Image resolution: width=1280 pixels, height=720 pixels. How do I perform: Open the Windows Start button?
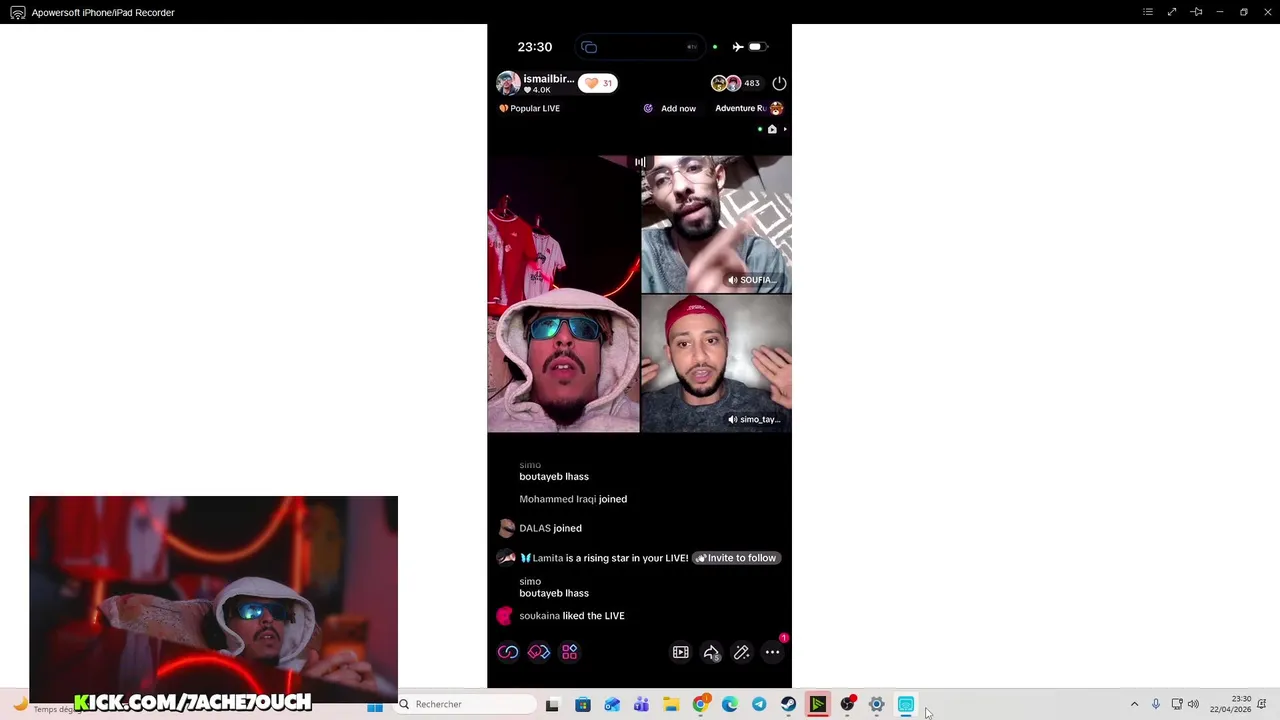(375, 705)
